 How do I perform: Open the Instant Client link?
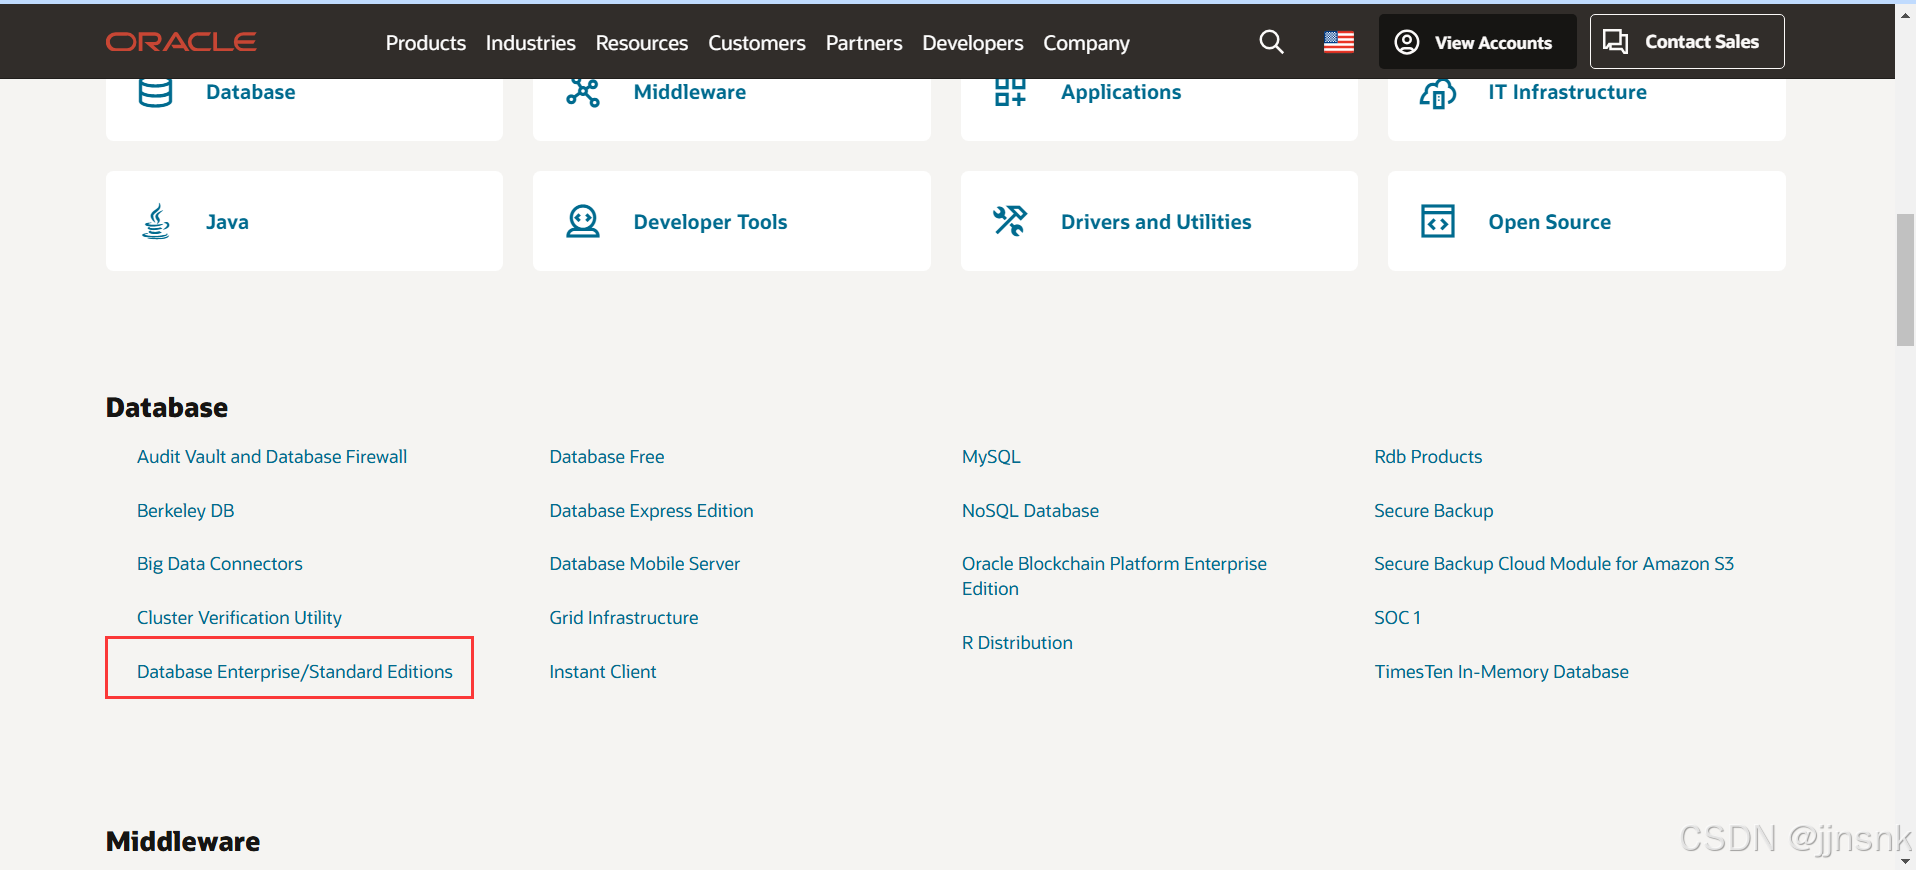[603, 672]
